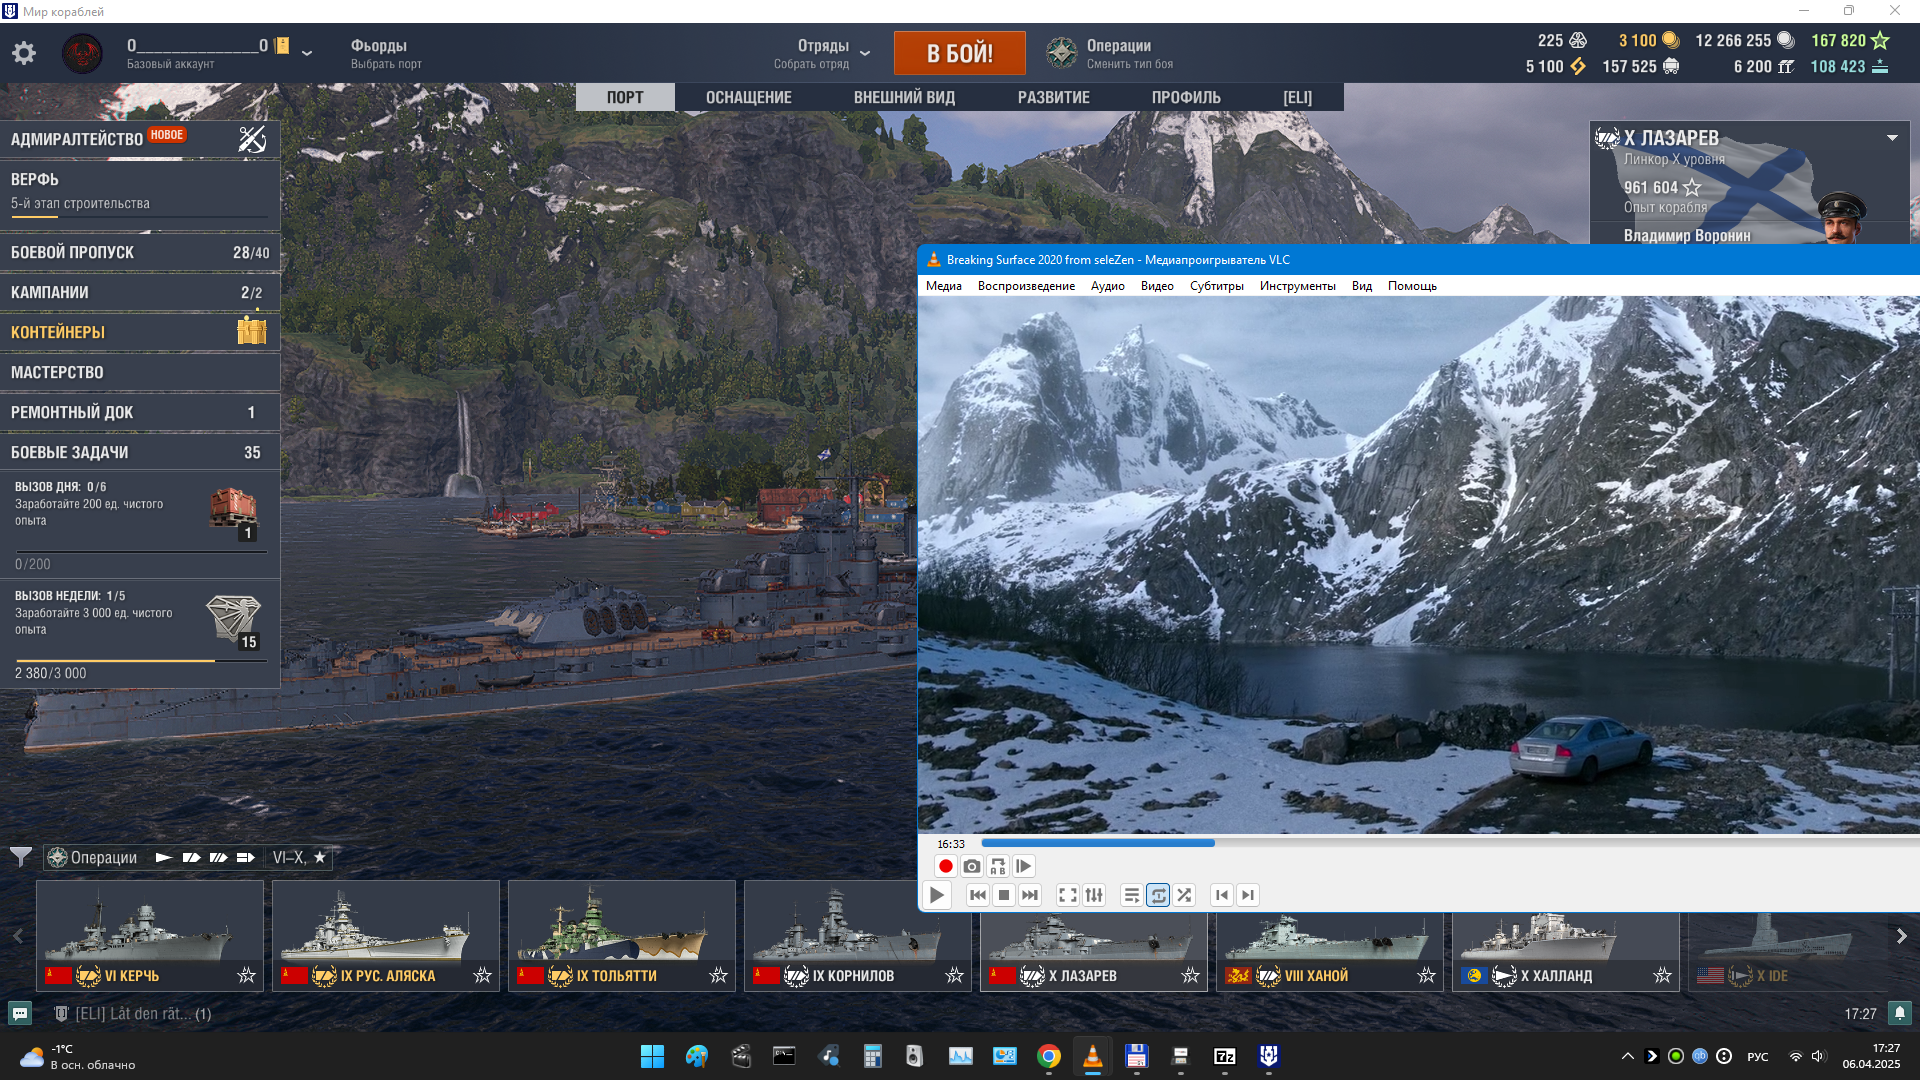
Task: Click the A-B loop button in VLC
Action: (x=997, y=866)
